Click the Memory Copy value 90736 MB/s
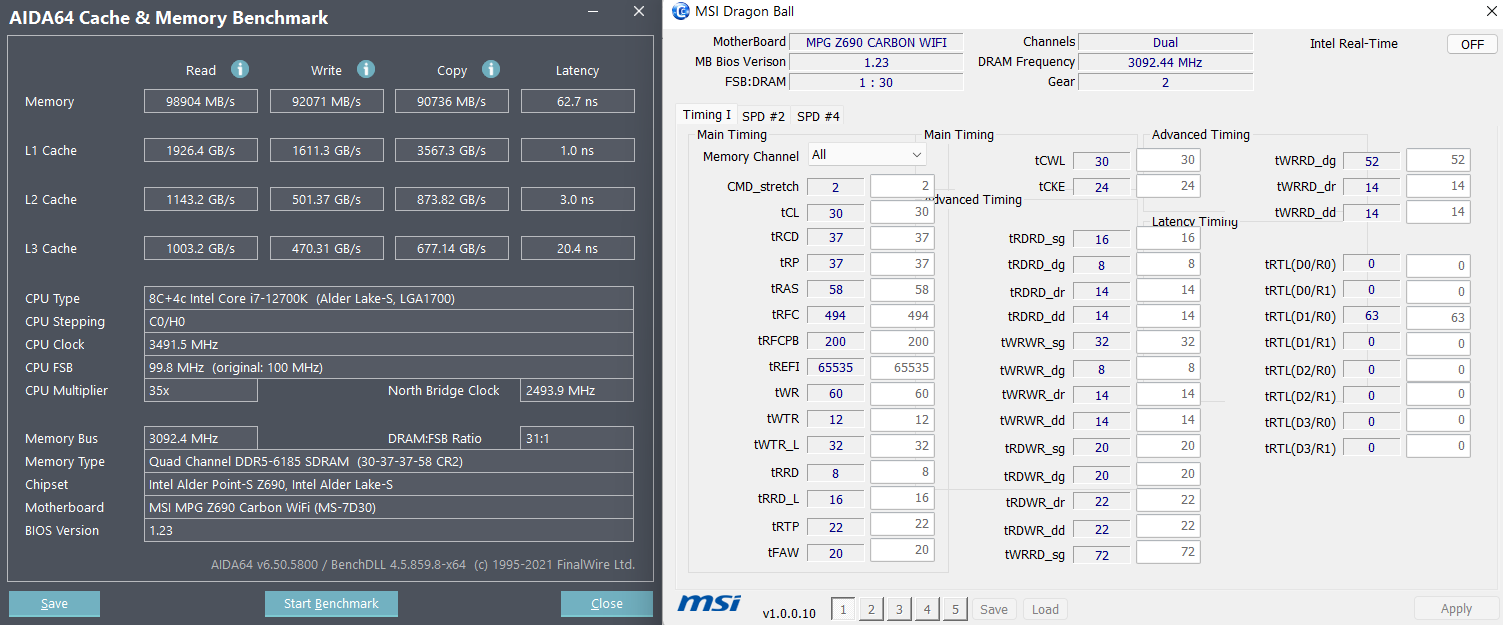Screen dimensions: 1503x625 [452, 101]
